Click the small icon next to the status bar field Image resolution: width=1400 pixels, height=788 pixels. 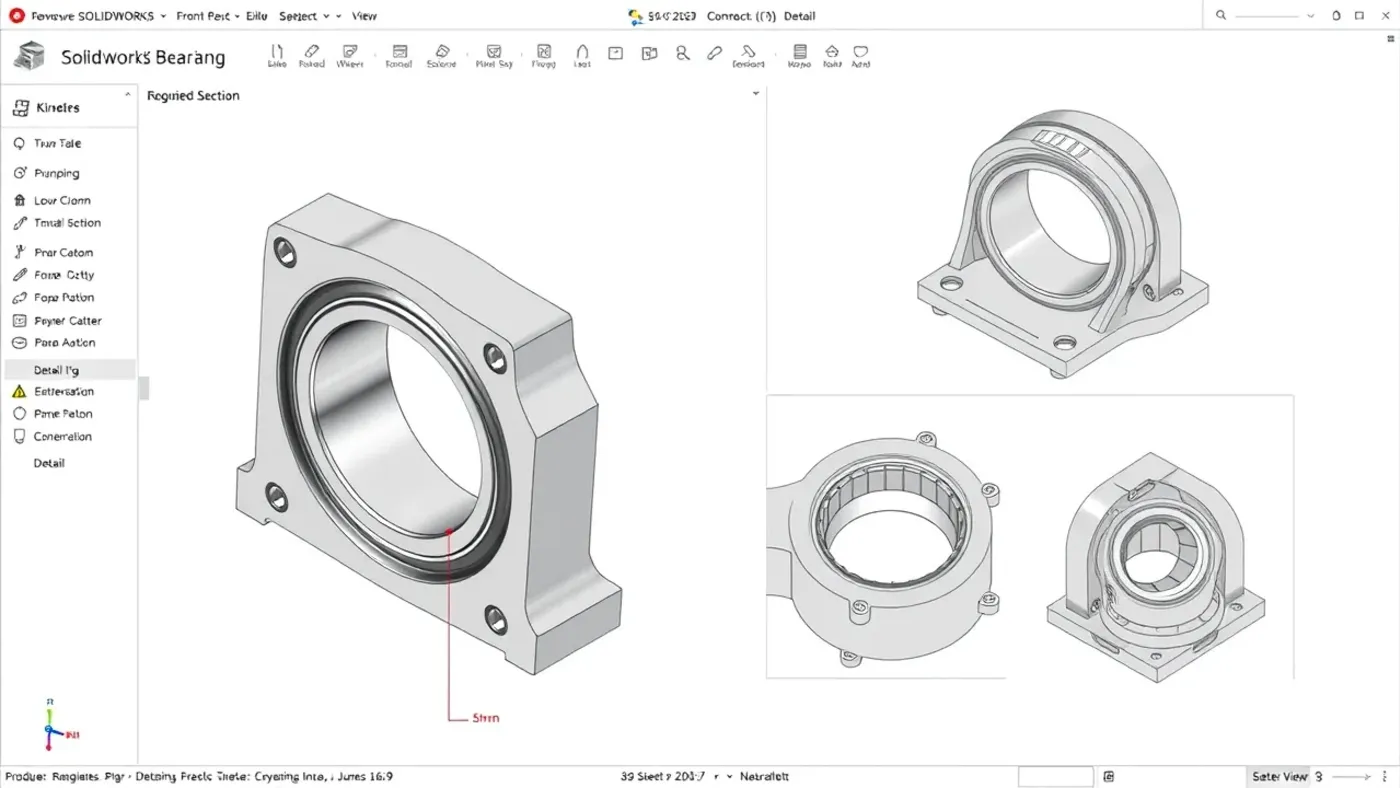1109,777
